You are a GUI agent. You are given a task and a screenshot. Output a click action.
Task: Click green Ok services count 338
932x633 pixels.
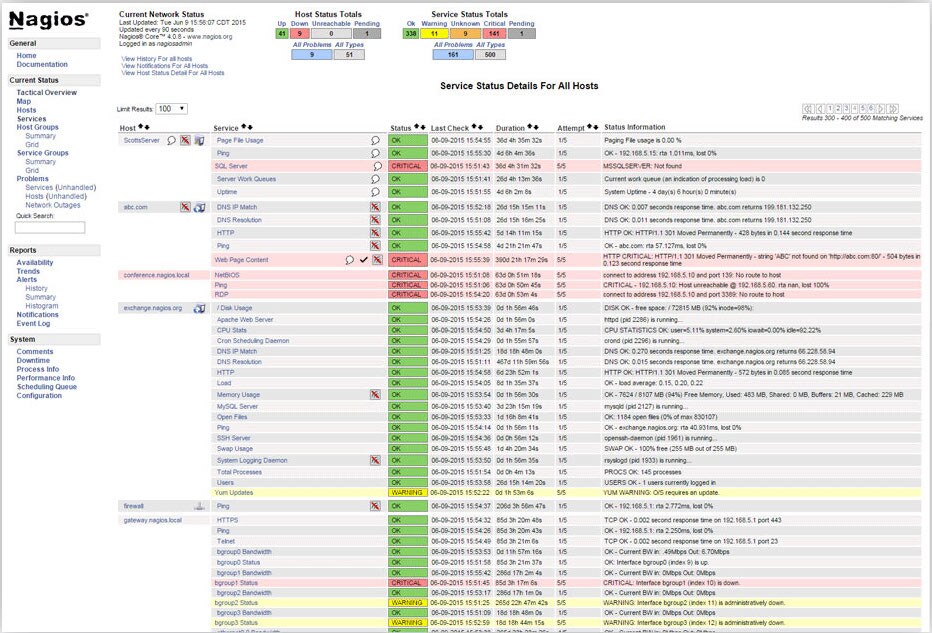411,34
